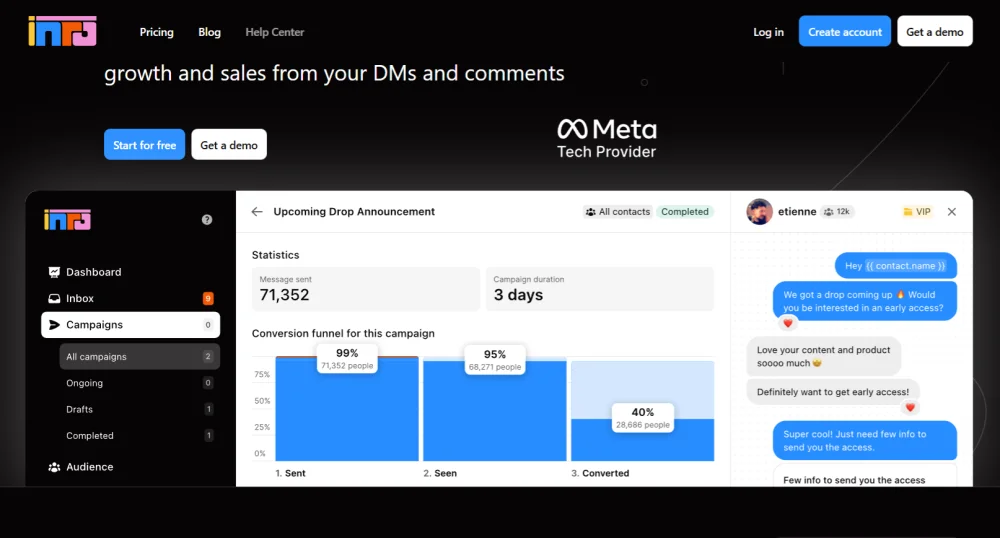The height and width of the screenshot is (538, 1000).
Task: Click the help question mark icon
Action: point(207,220)
